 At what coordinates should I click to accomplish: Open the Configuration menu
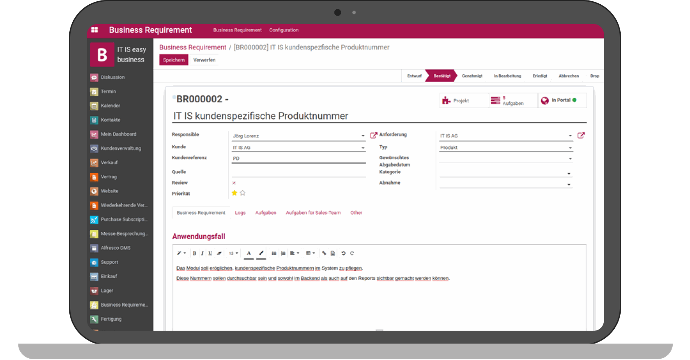tap(284, 30)
